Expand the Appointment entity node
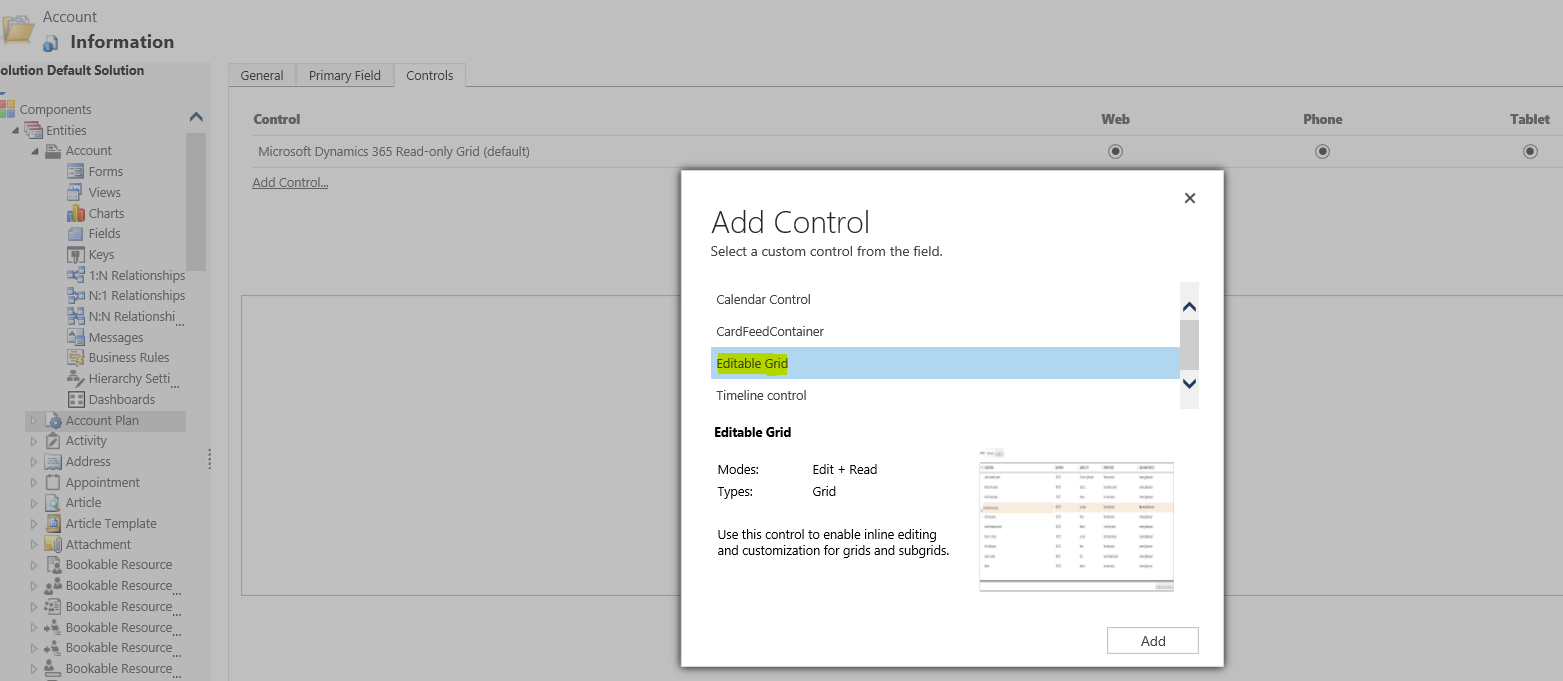The image size is (1563, 681). point(33,482)
